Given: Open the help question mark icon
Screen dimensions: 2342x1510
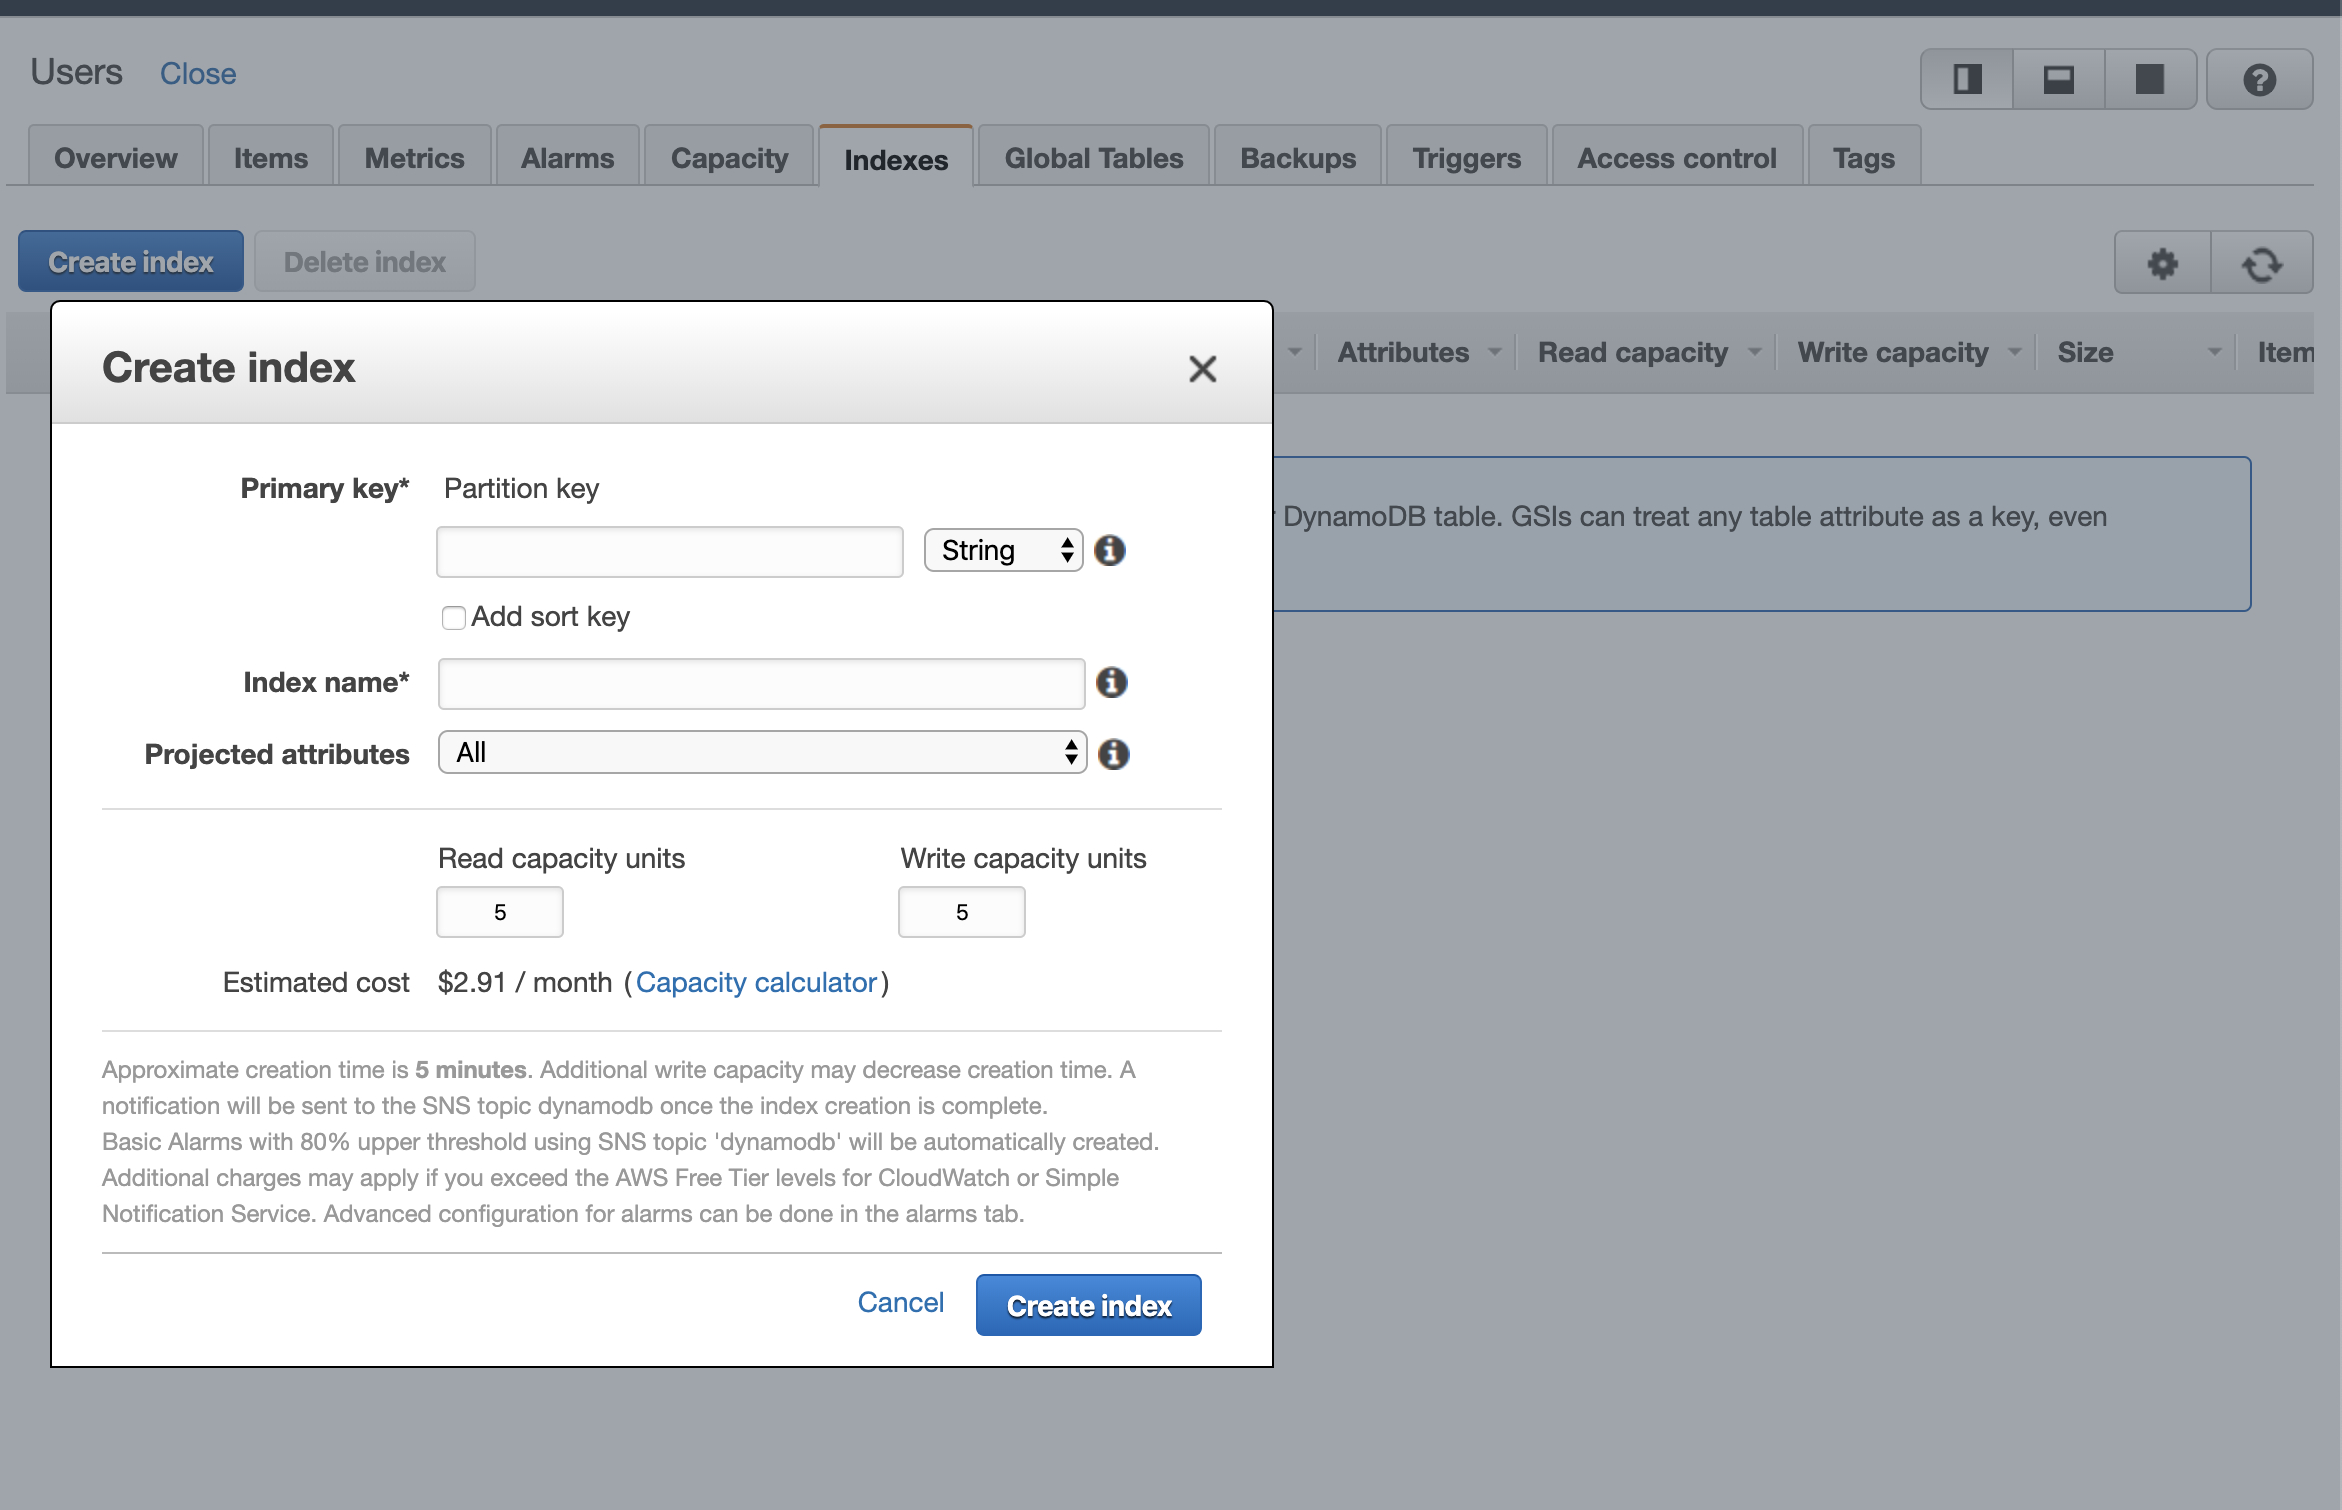Looking at the screenshot, I should 2259,79.
